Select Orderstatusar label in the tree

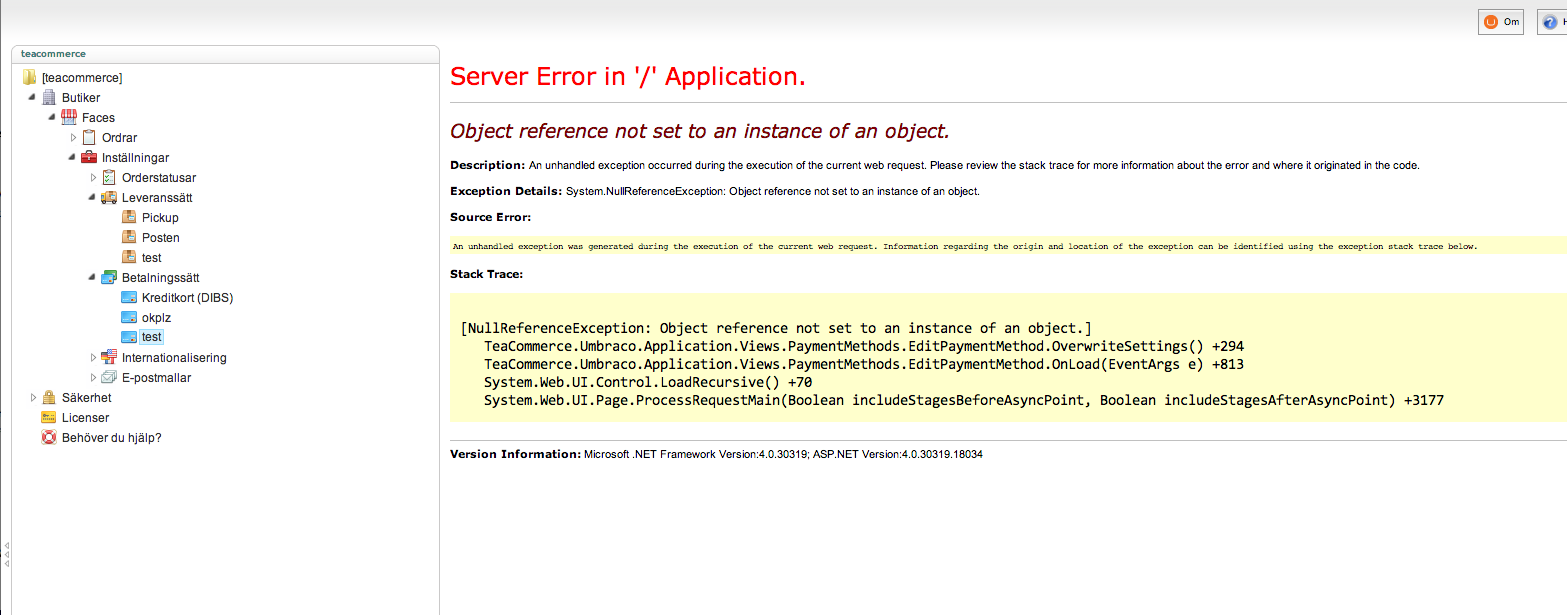tap(159, 178)
